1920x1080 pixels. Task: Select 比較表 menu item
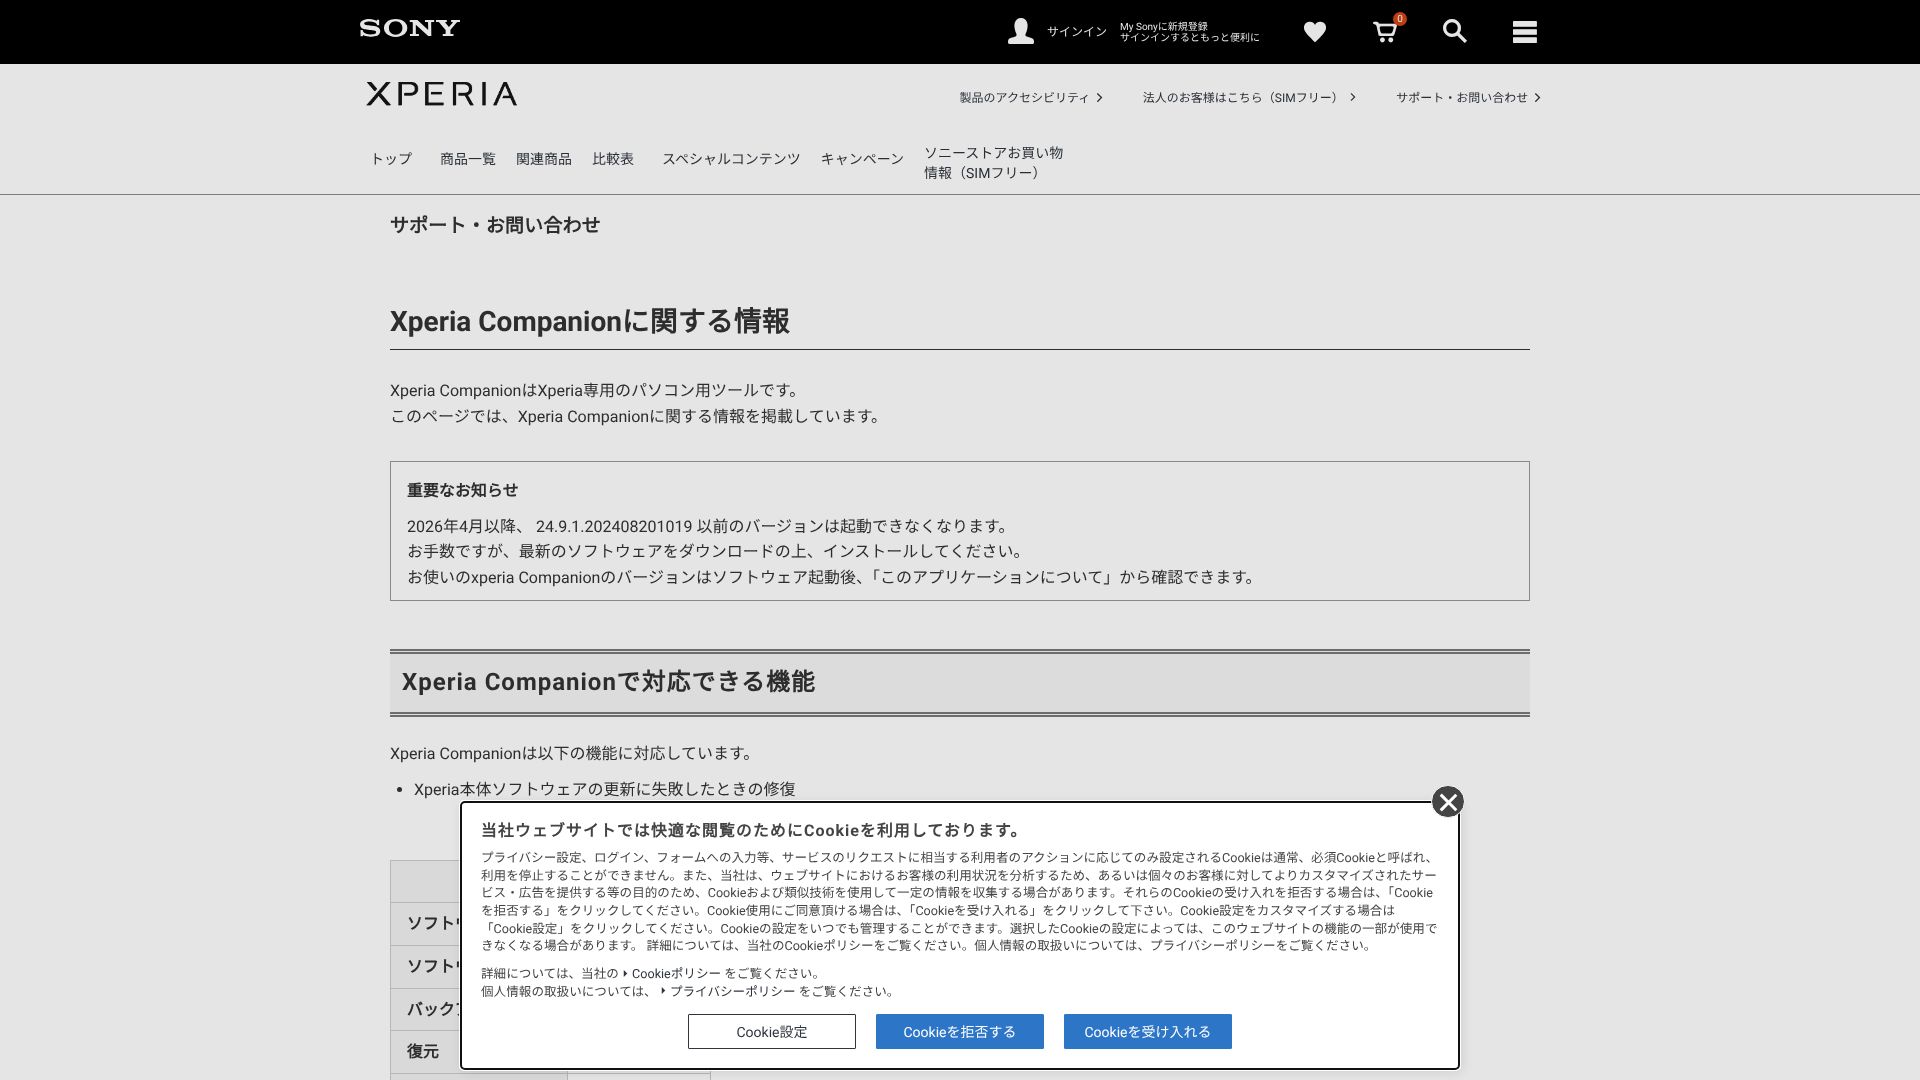click(x=613, y=159)
